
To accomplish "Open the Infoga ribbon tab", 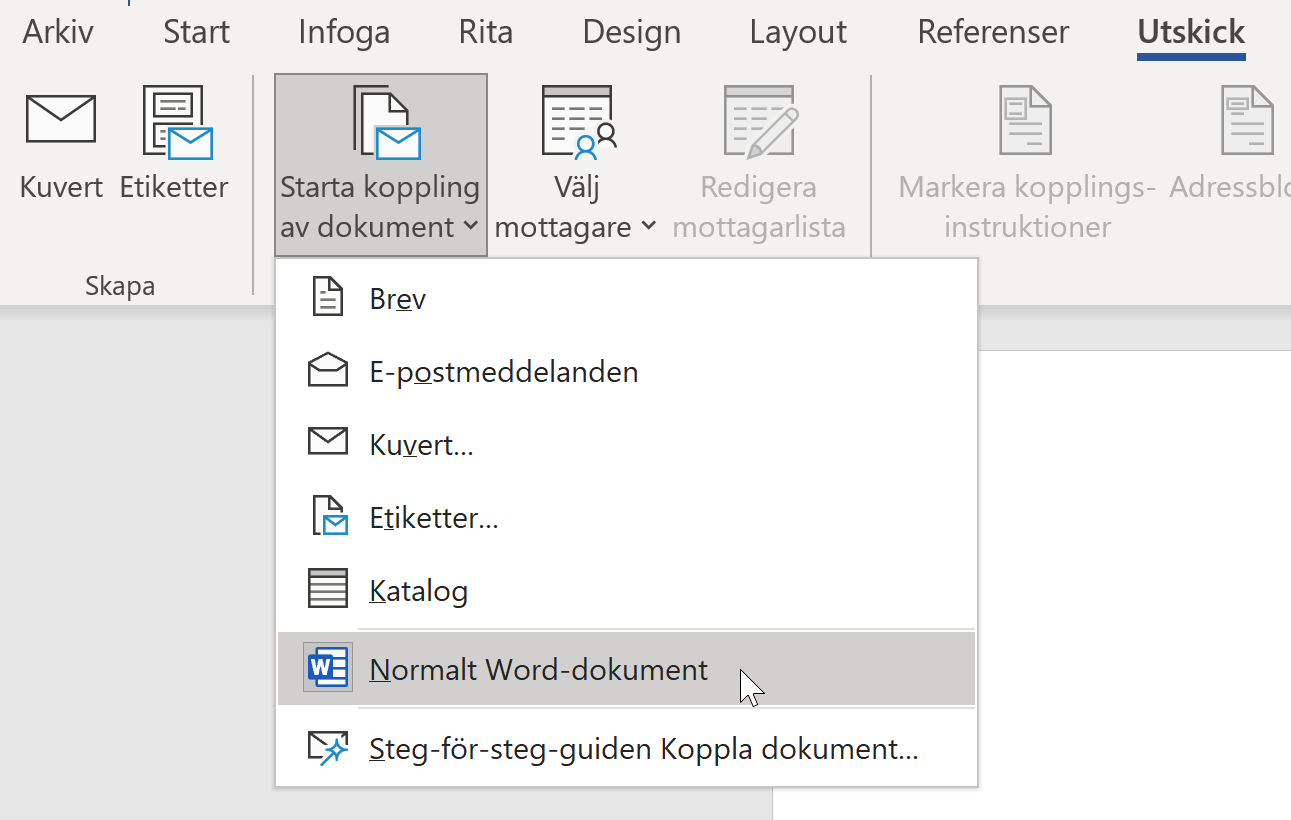I will pyautogui.click(x=344, y=32).
